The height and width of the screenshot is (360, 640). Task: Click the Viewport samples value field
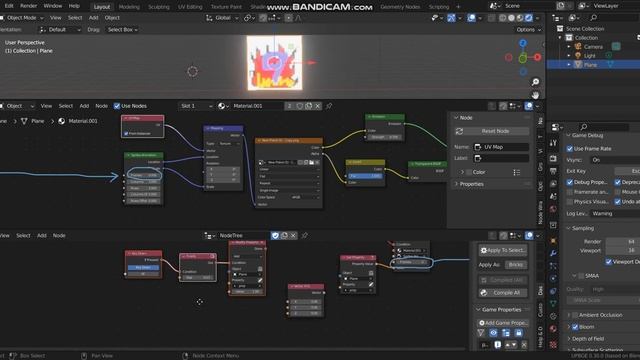623,250
